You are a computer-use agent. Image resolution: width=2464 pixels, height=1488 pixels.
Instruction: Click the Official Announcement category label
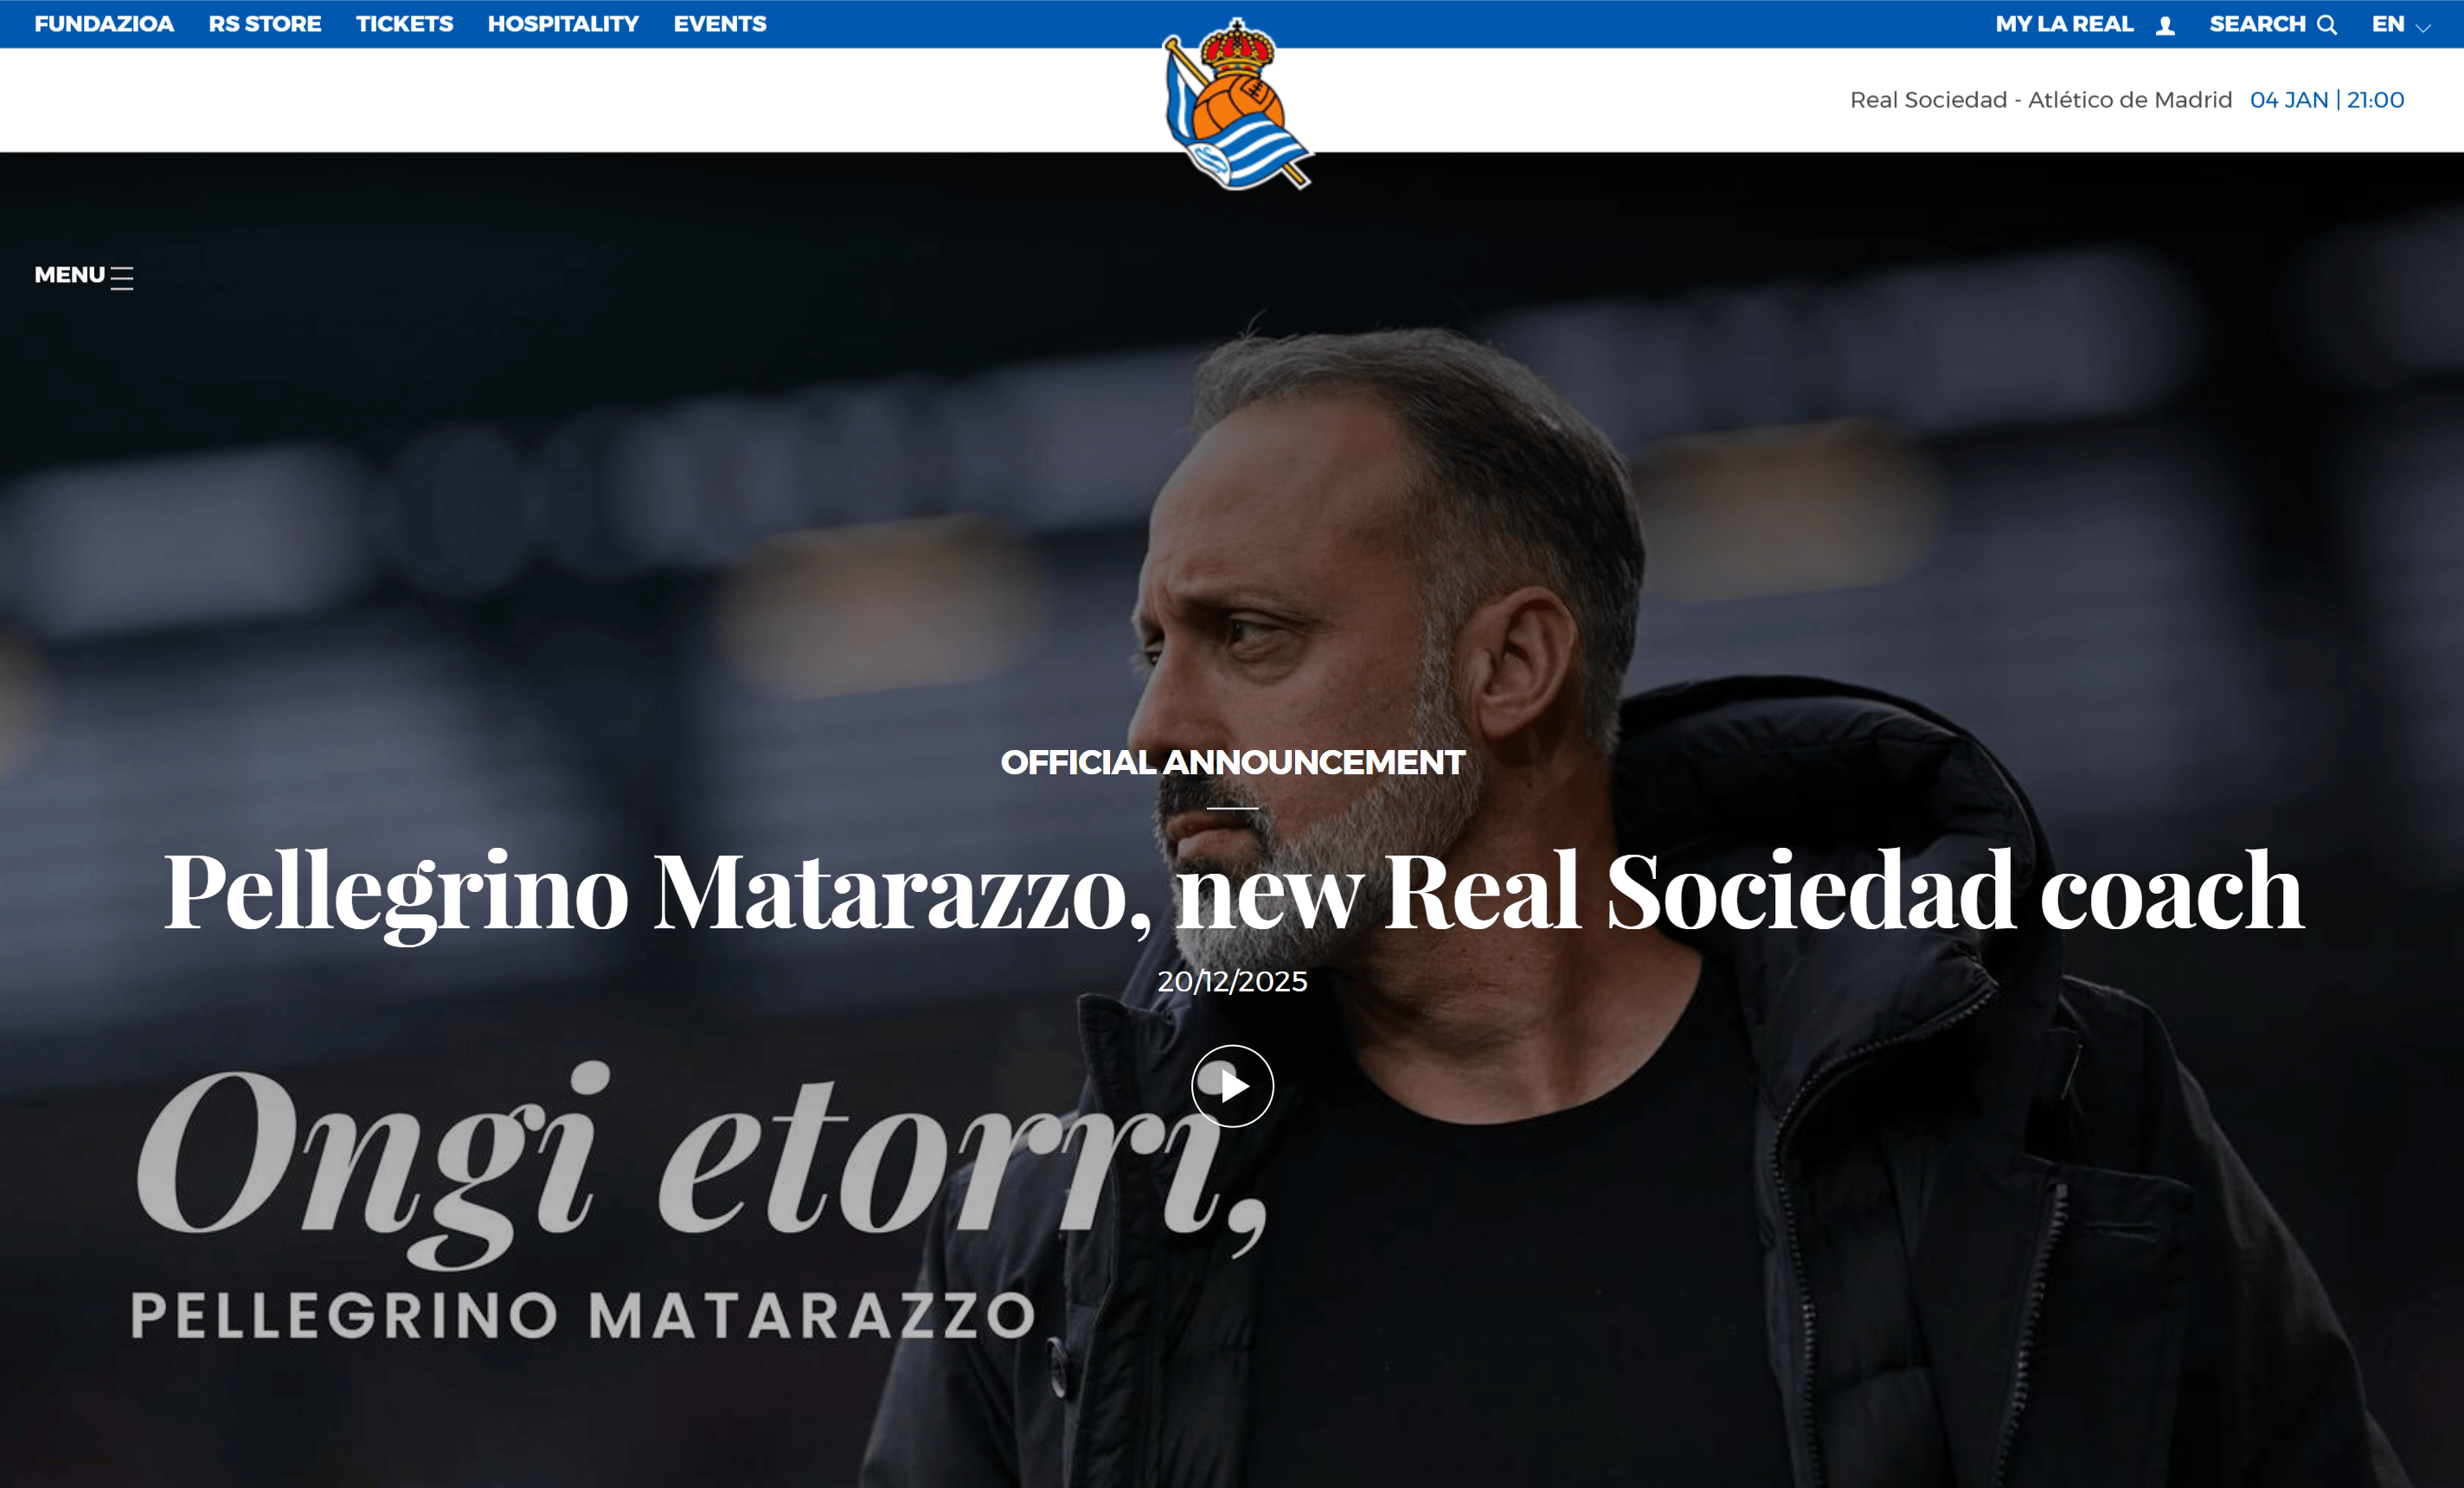(x=1232, y=762)
